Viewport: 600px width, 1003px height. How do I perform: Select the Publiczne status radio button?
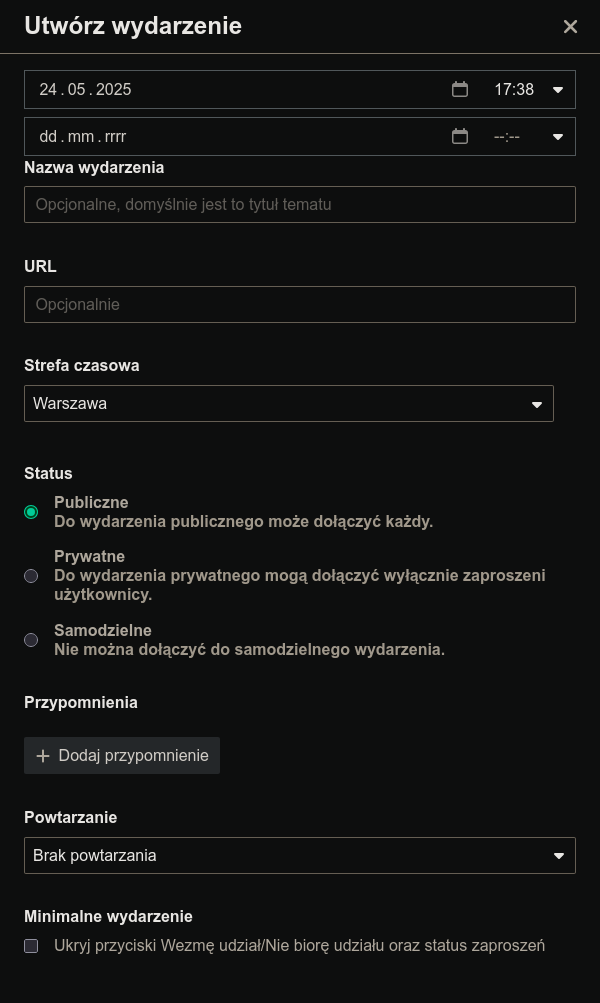click(31, 512)
